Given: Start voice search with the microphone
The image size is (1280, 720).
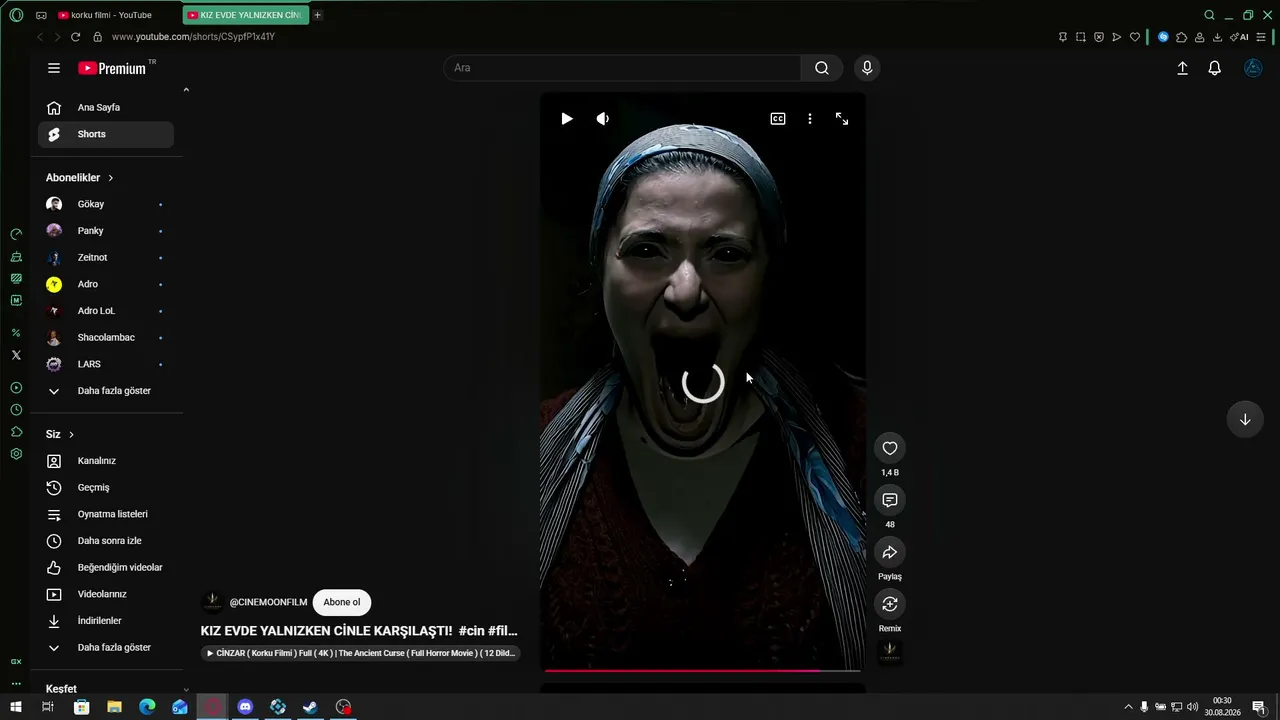Looking at the screenshot, I should point(867,68).
